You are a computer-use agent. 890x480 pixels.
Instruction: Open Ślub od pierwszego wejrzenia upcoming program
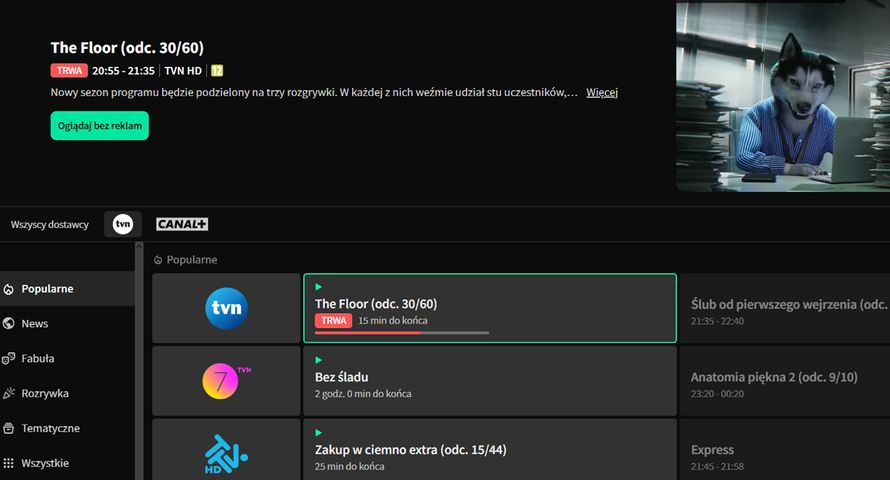point(785,308)
